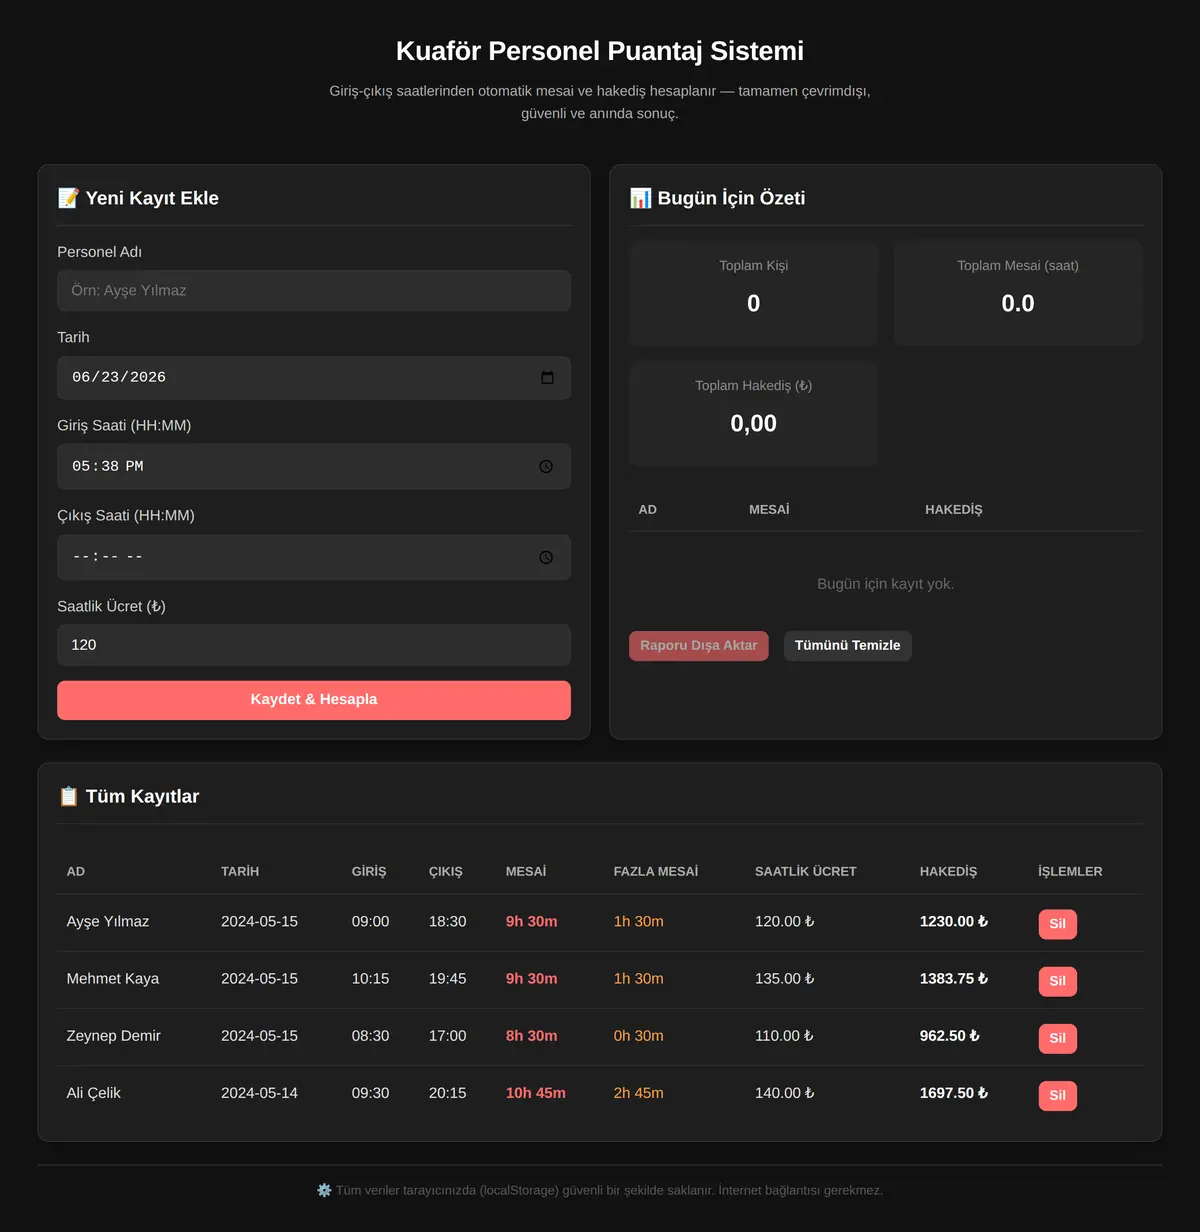Image resolution: width=1200 pixels, height=1232 pixels.
Task: Click mesai value 10h 45m
Action: pos(536,1093)
